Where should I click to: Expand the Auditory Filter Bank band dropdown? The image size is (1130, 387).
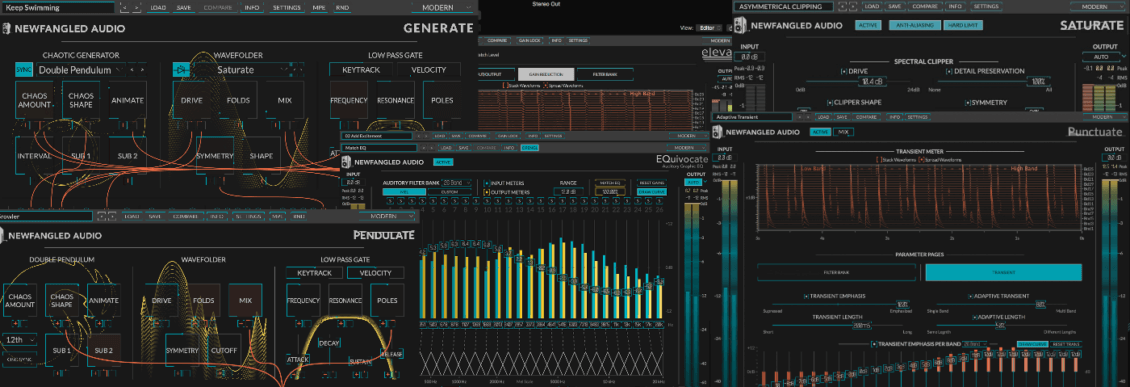(455, 183)
